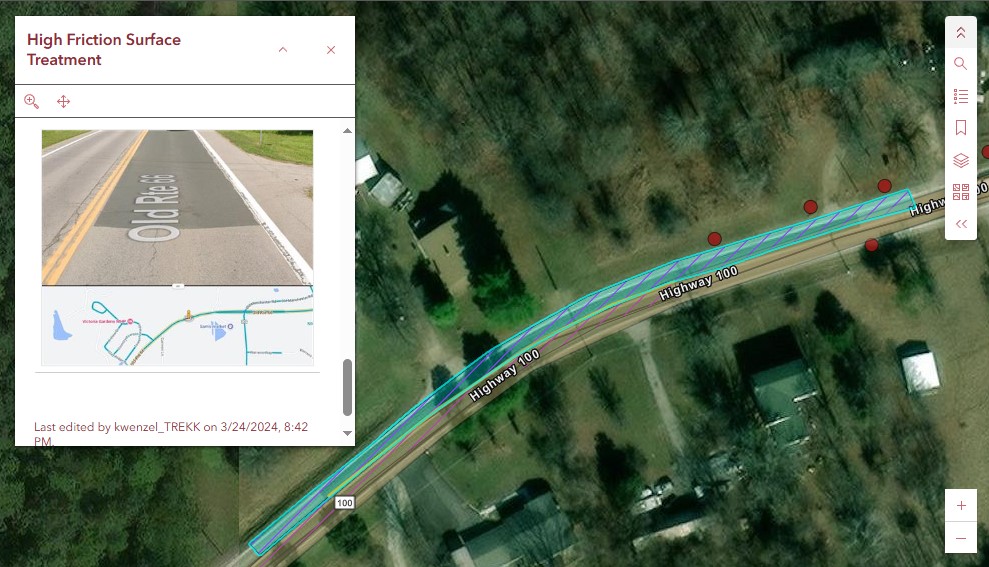Click the popup's vertical scrollbar thumb

click(347, 387)
